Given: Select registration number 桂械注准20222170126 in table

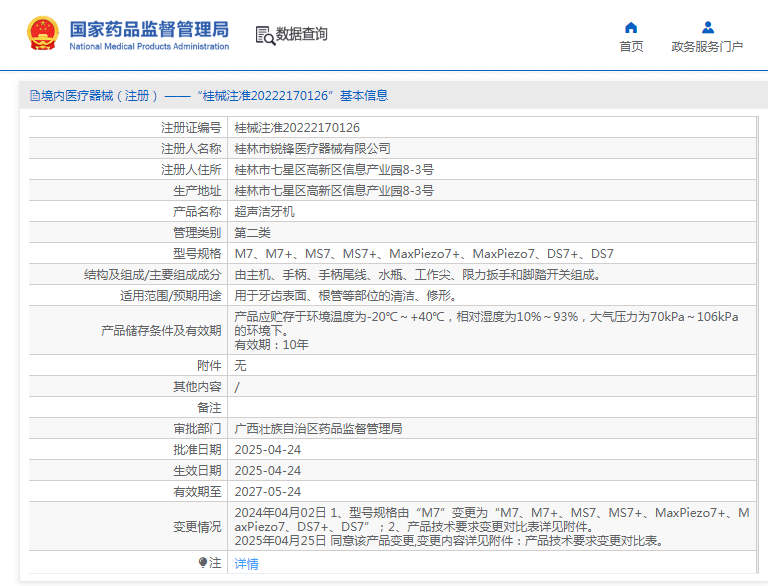Looking at the screenshot, I should [297, 128].
